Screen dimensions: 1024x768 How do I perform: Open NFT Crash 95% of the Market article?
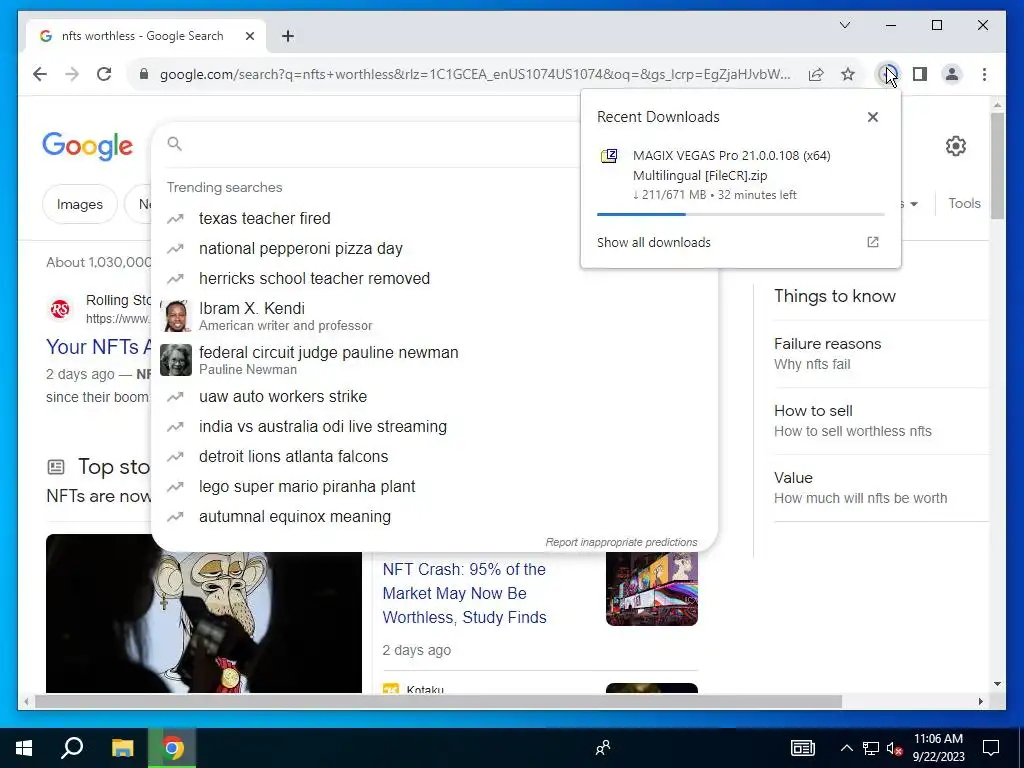tap(464, 593)
